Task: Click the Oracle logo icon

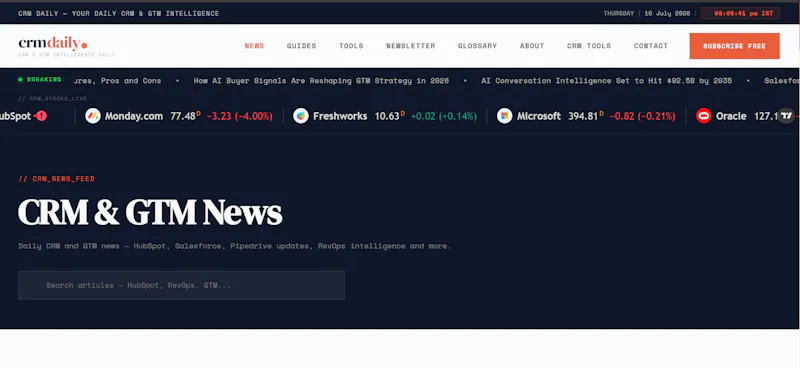Action: pos(704,116)
